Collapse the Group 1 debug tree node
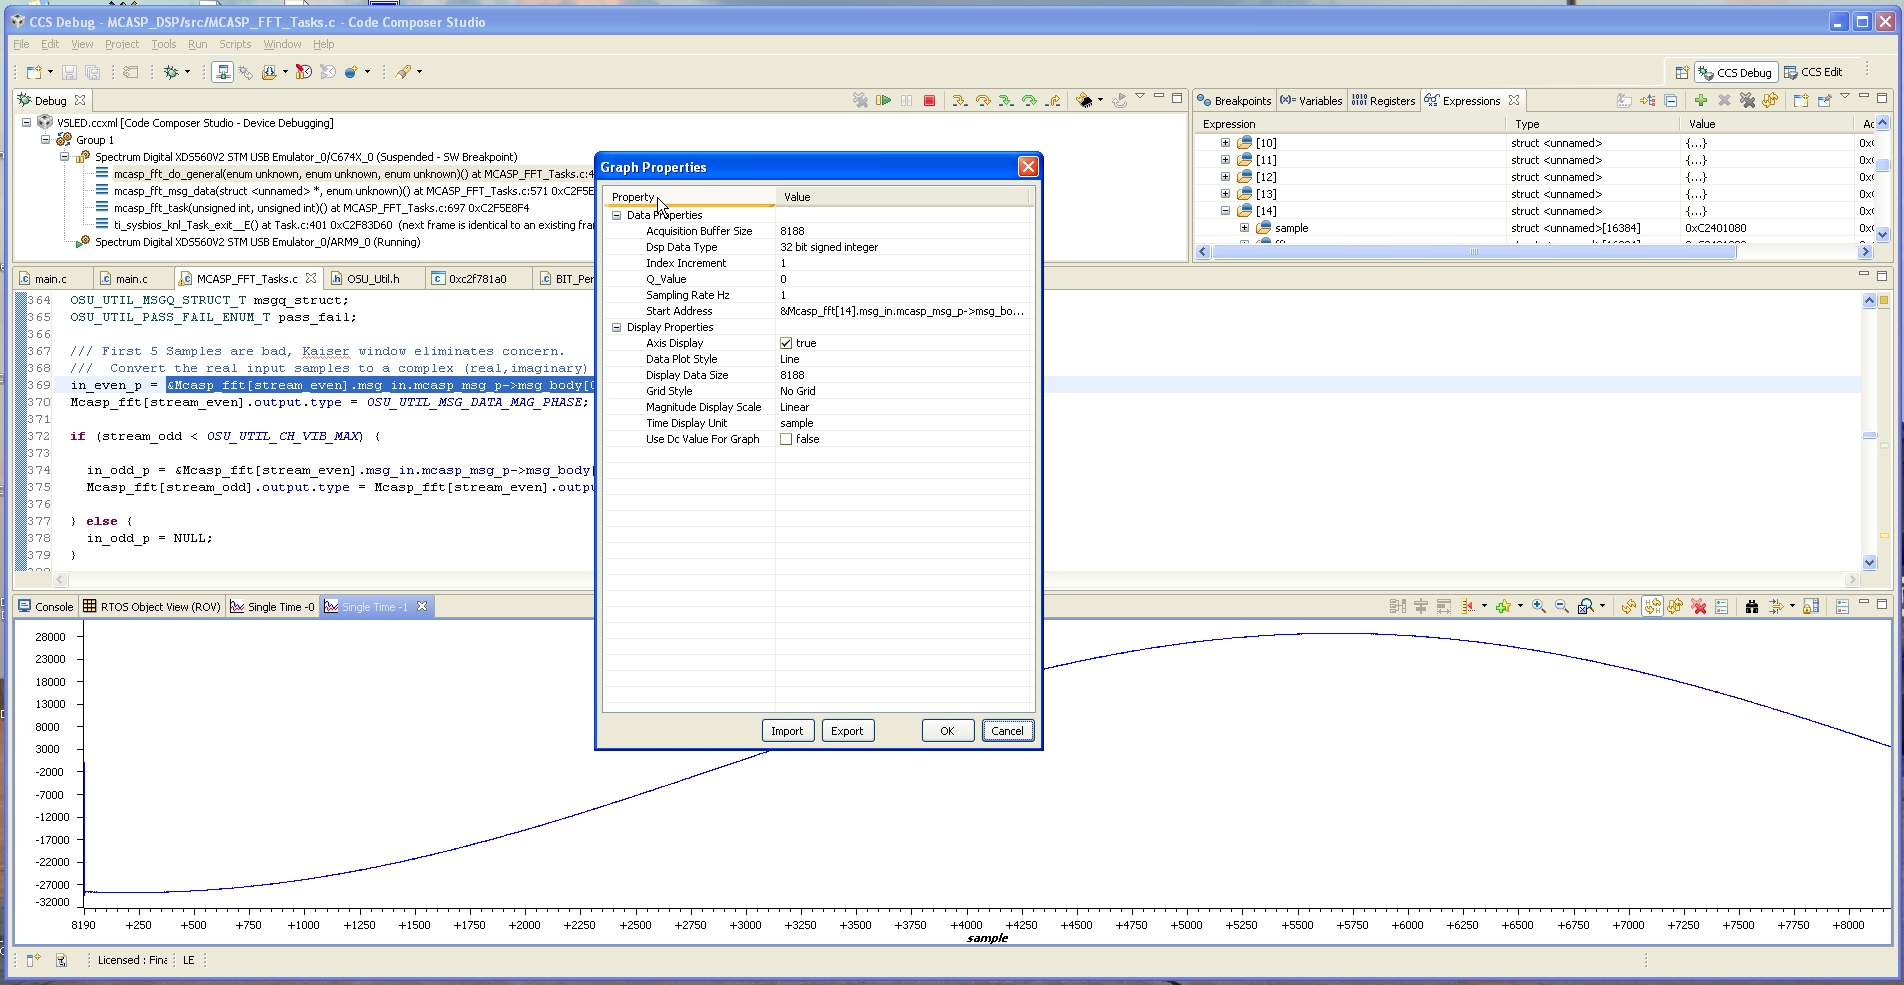Screen dimensions: 1904x985 (46, 140)
